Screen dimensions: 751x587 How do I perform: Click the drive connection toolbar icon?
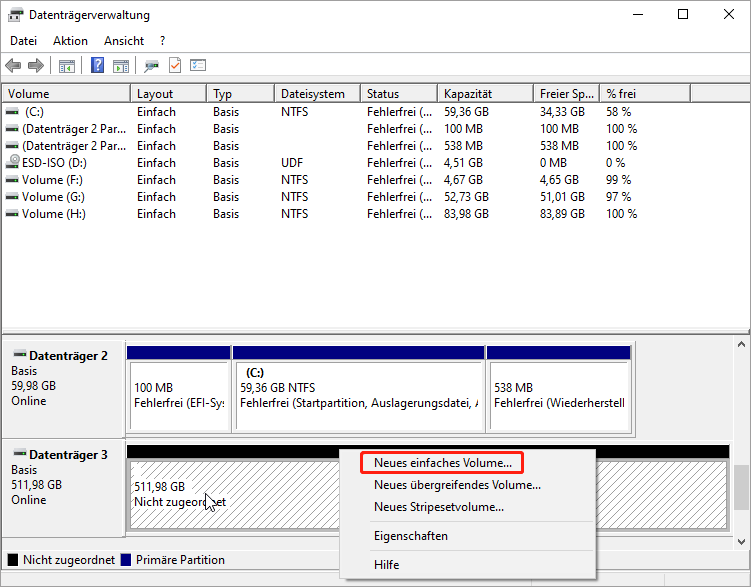click(151, 66)
